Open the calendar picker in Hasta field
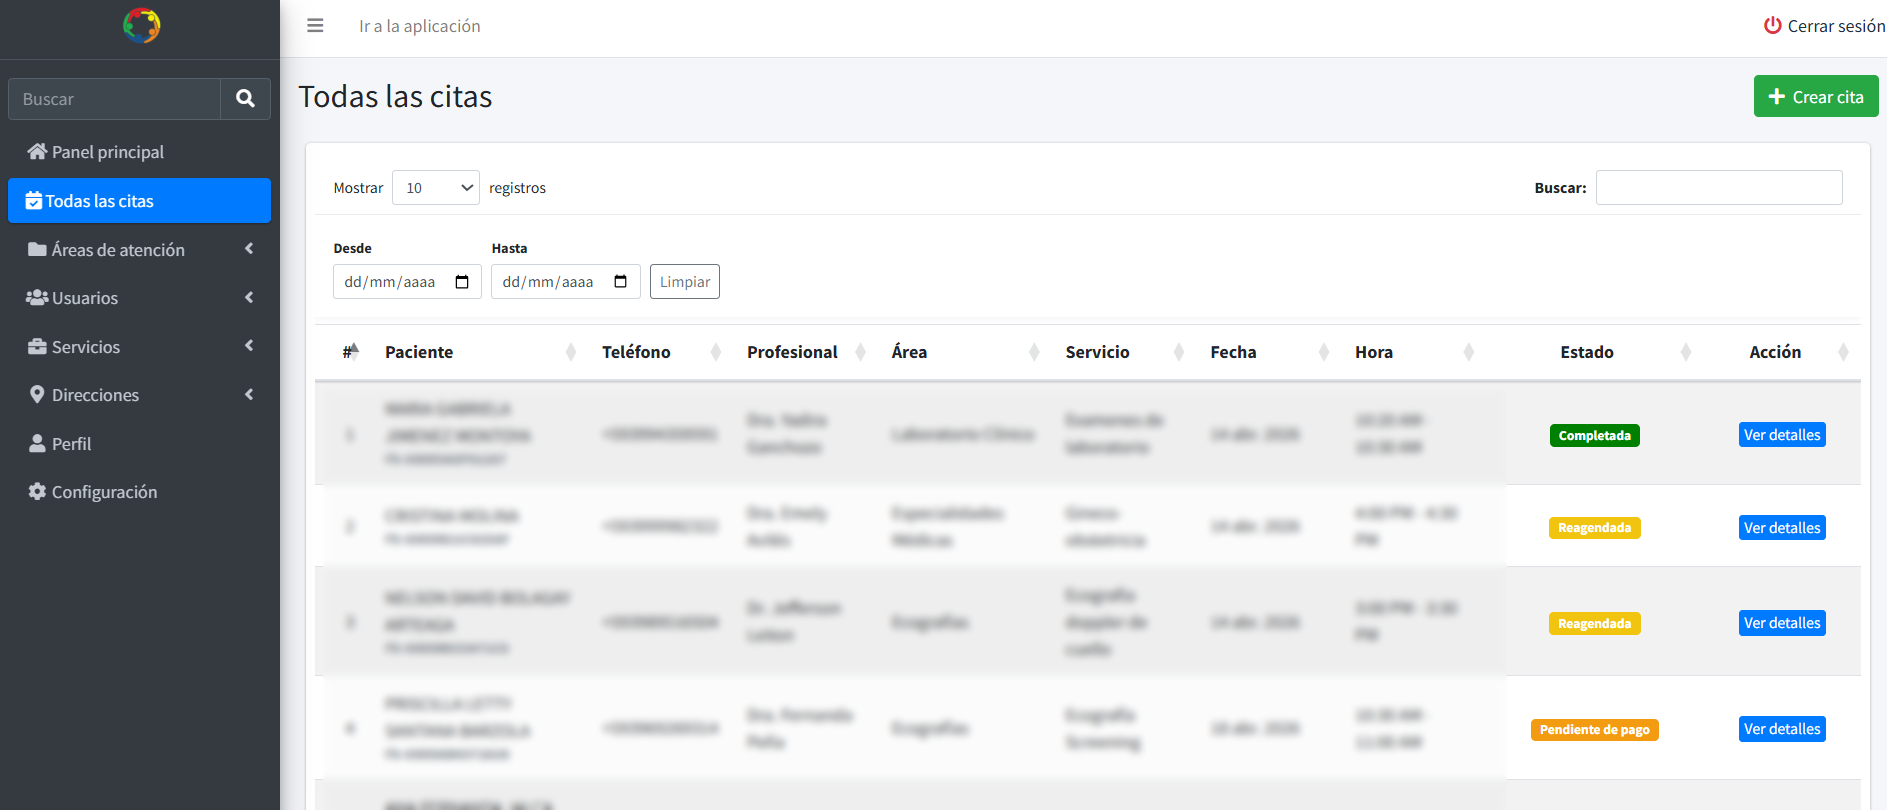Screen dimensions: 1887x810 click(x=620, y=282)
